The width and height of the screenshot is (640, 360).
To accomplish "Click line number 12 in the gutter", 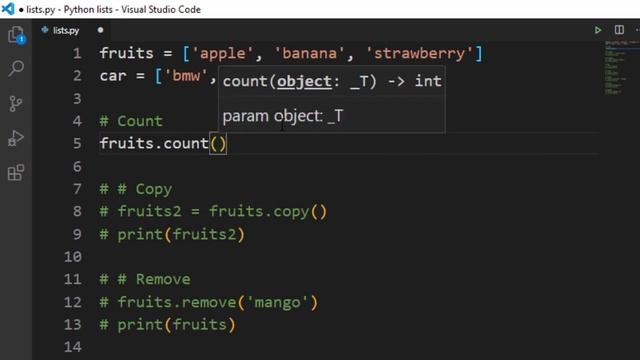I will click(73, 302).
